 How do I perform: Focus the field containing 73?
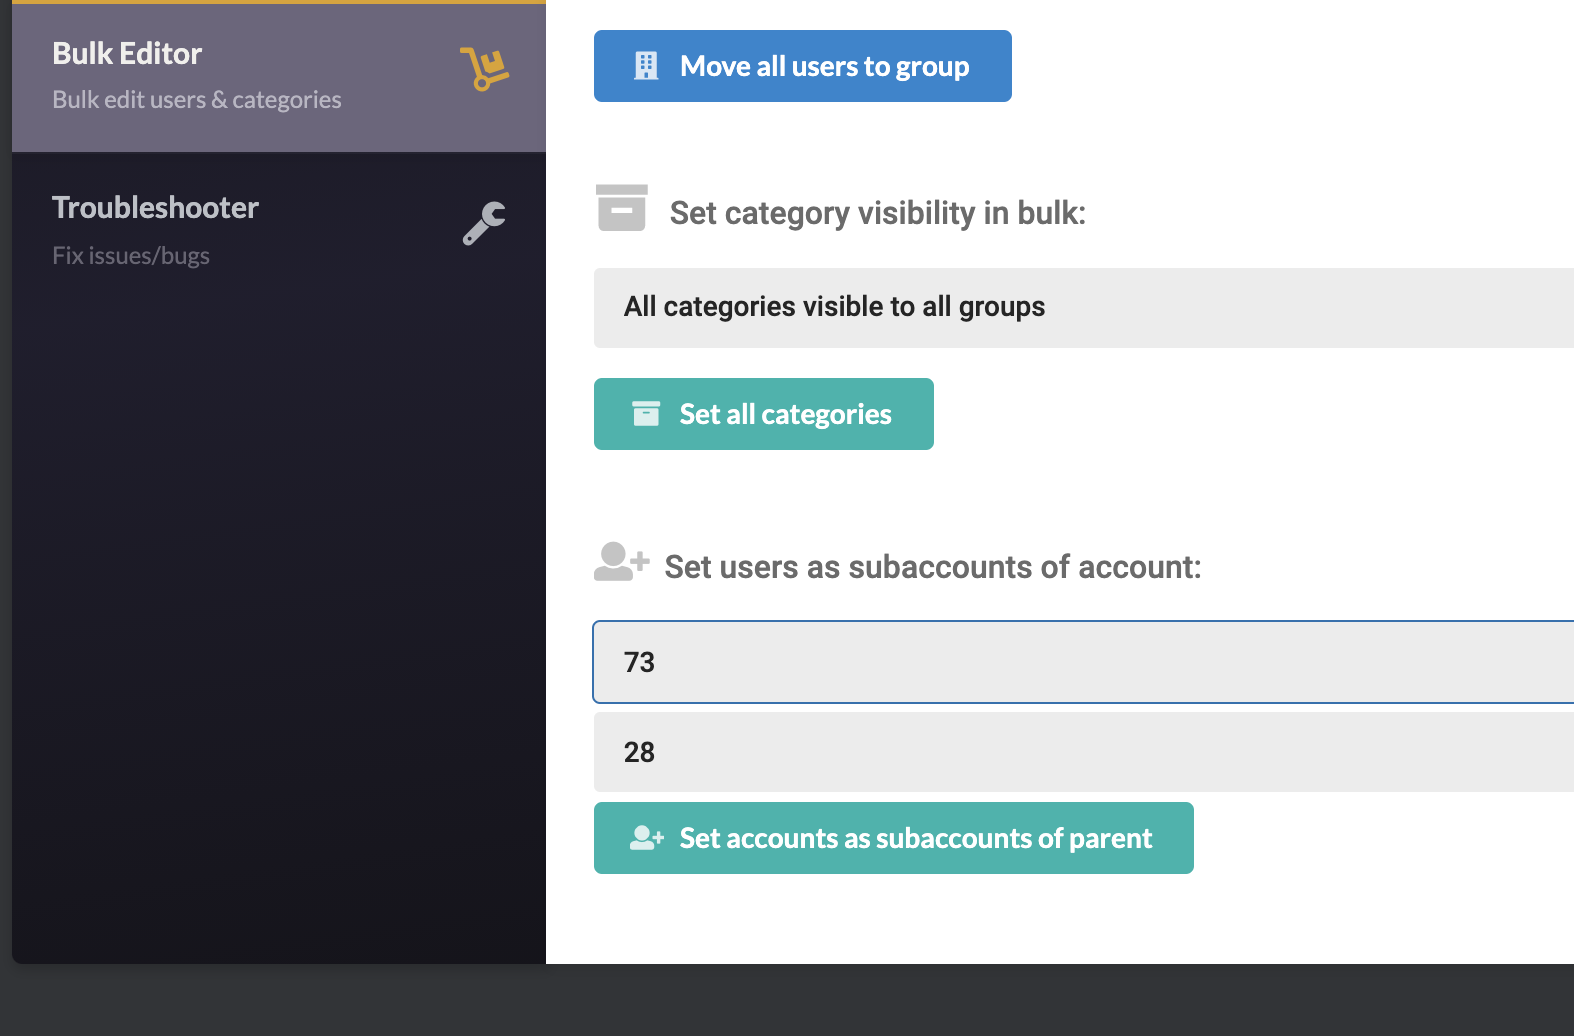(x=1084, y=662)
